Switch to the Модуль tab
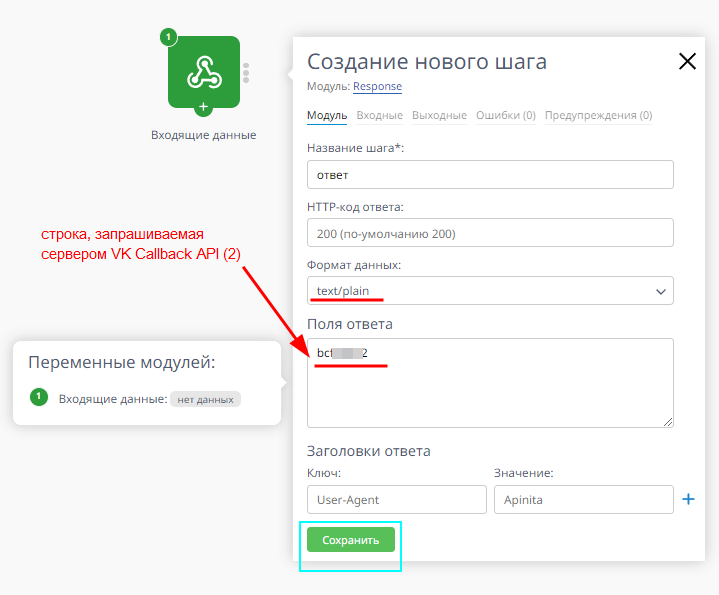719x595 pixels. 327,115
